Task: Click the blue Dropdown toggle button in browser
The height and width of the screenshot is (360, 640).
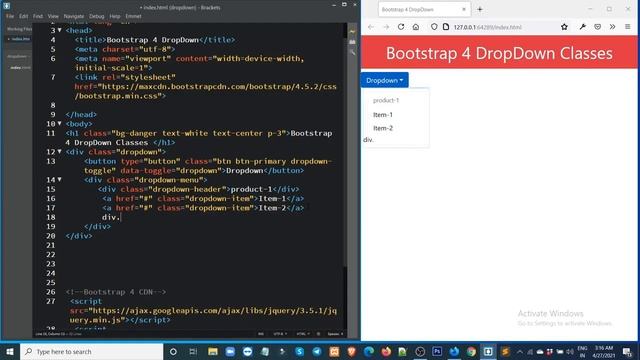Action: coord(384,80)
